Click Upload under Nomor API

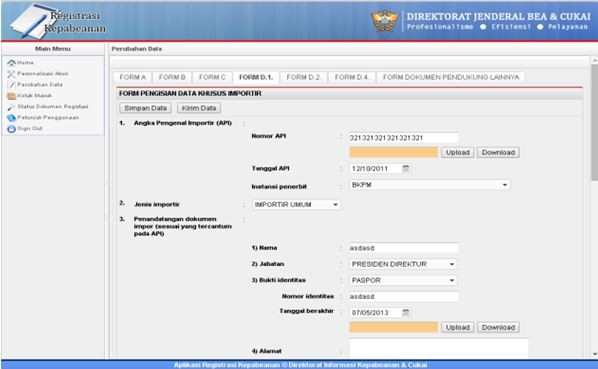pyautogui.click(x=458, y=152)
